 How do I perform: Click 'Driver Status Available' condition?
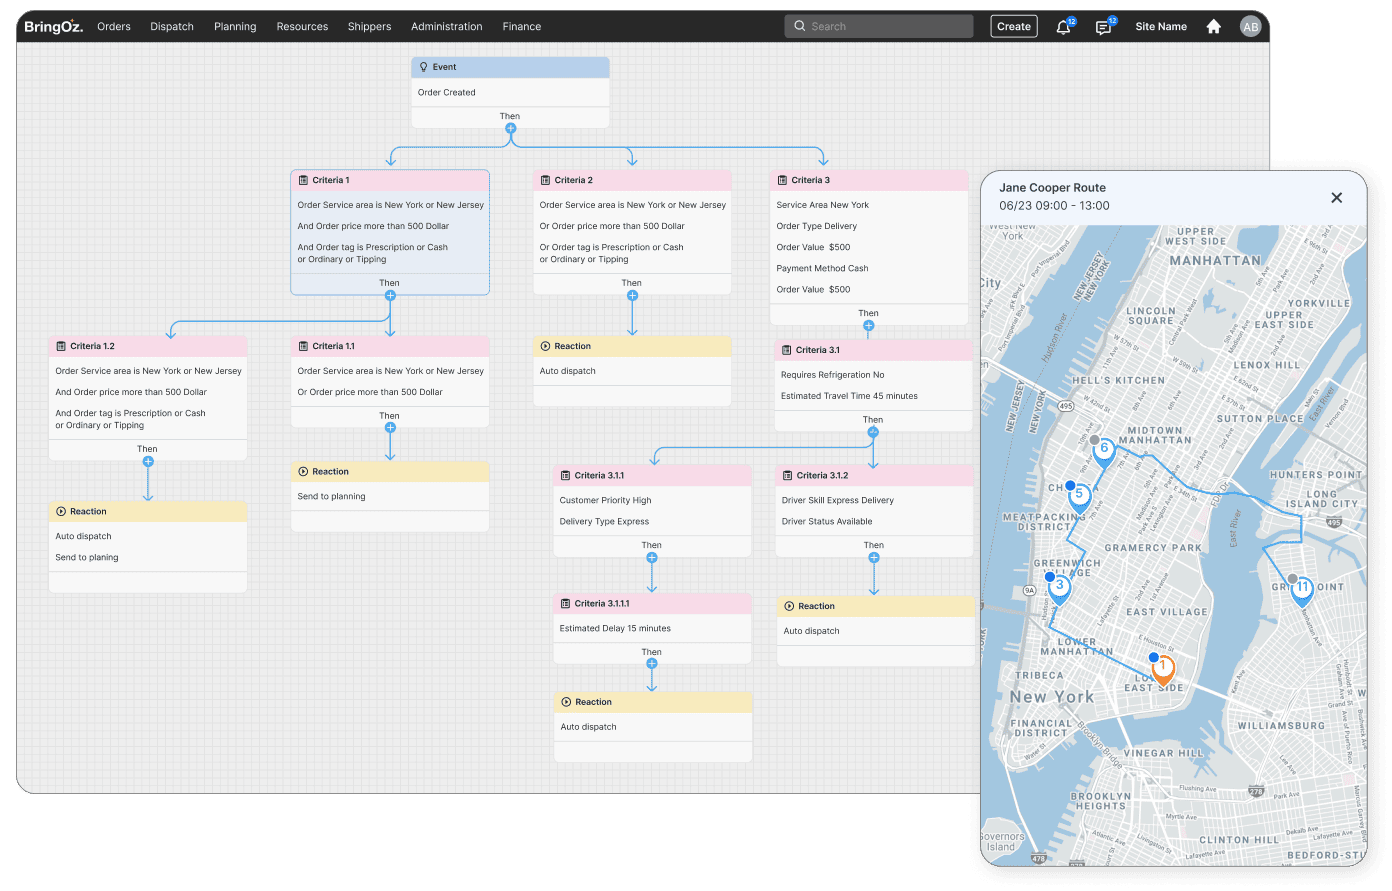[827, 522]
